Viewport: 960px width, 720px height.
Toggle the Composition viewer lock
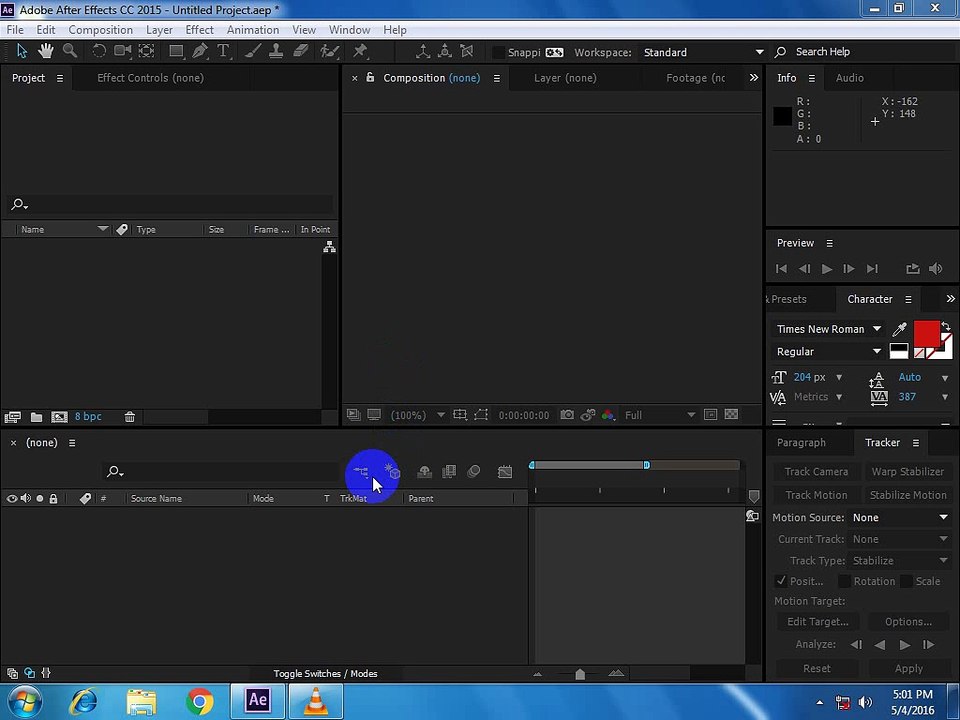click(370, 77)
